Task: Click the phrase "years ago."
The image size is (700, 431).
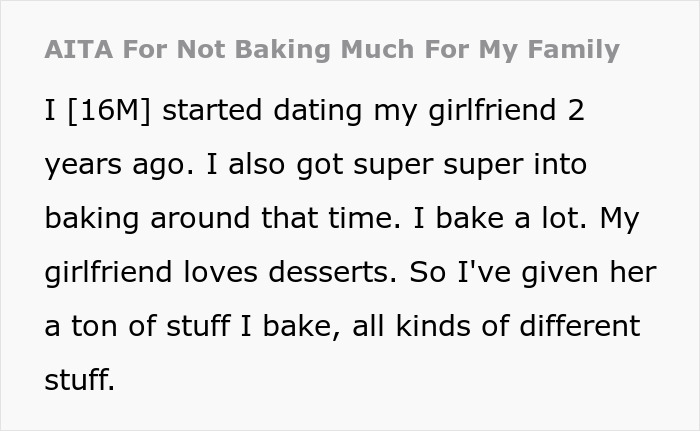Action: tap(120, 165)
